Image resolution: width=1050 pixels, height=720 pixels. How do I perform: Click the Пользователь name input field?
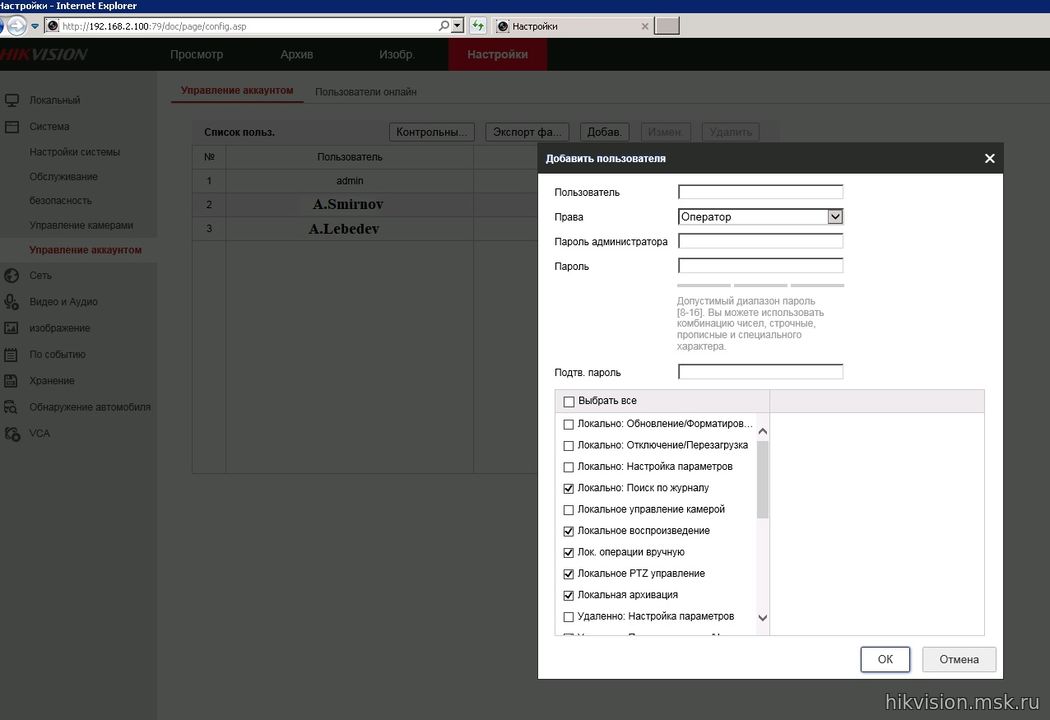coord(760,192)
